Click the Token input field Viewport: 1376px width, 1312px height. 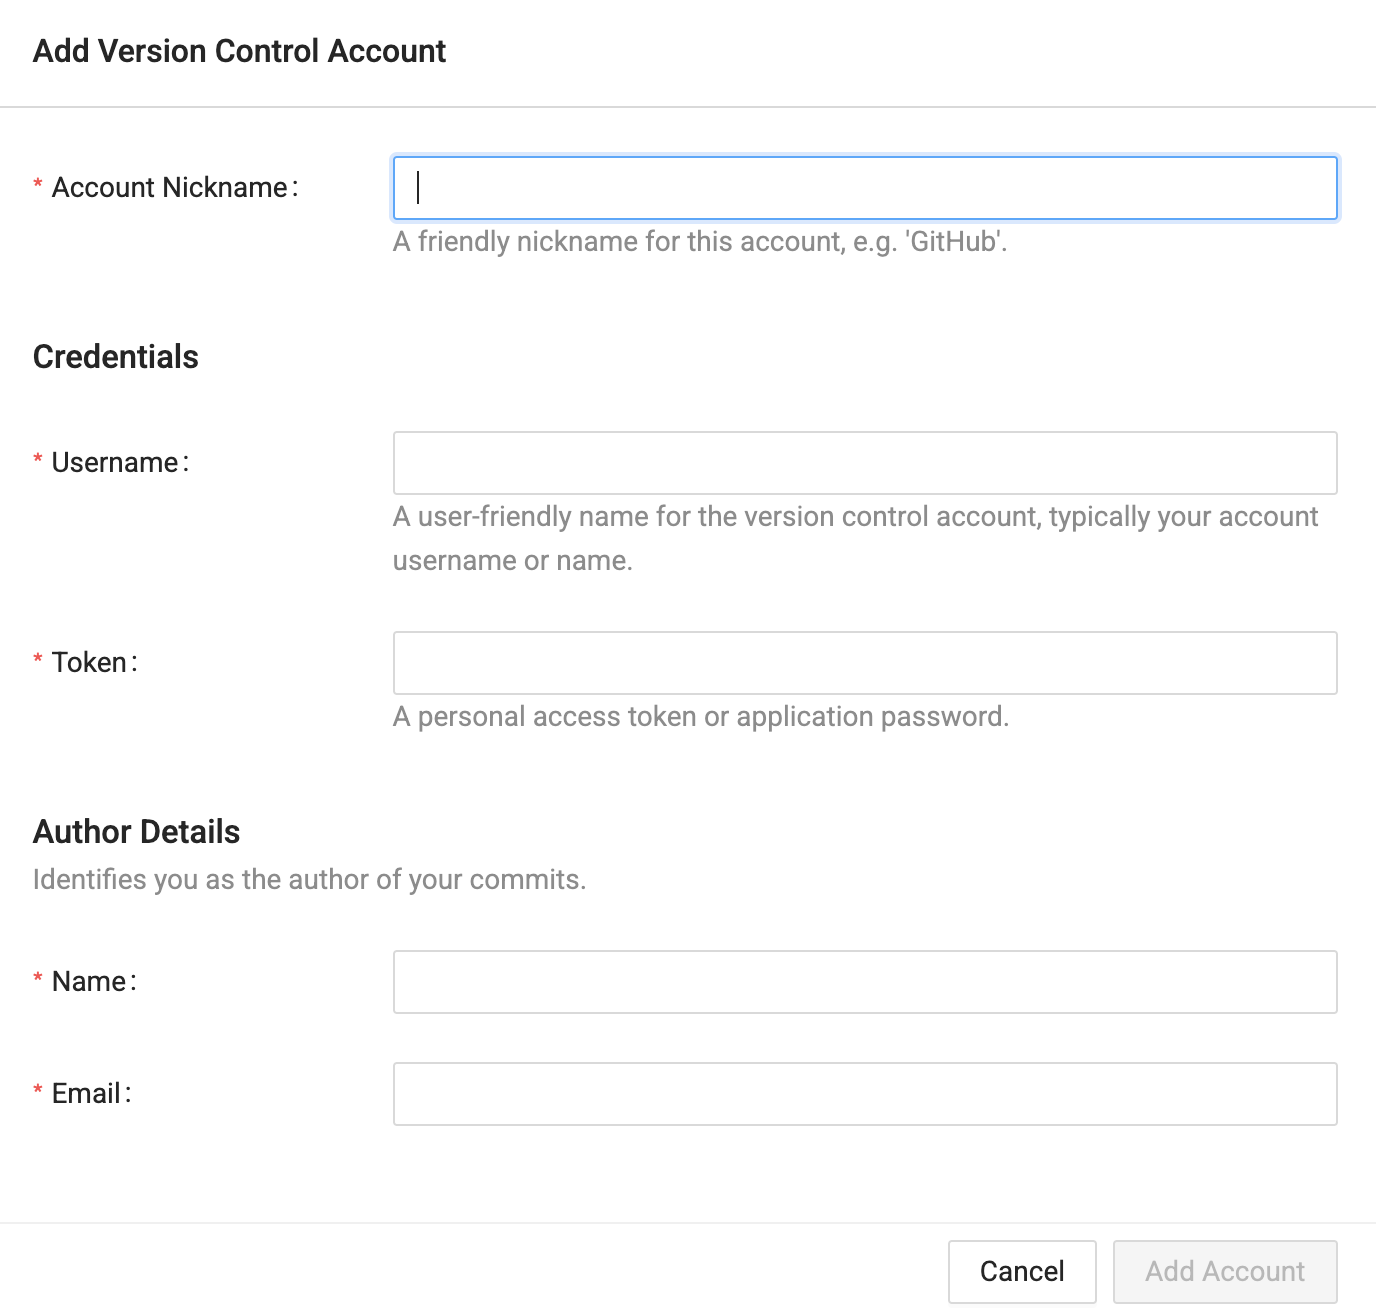865,662
